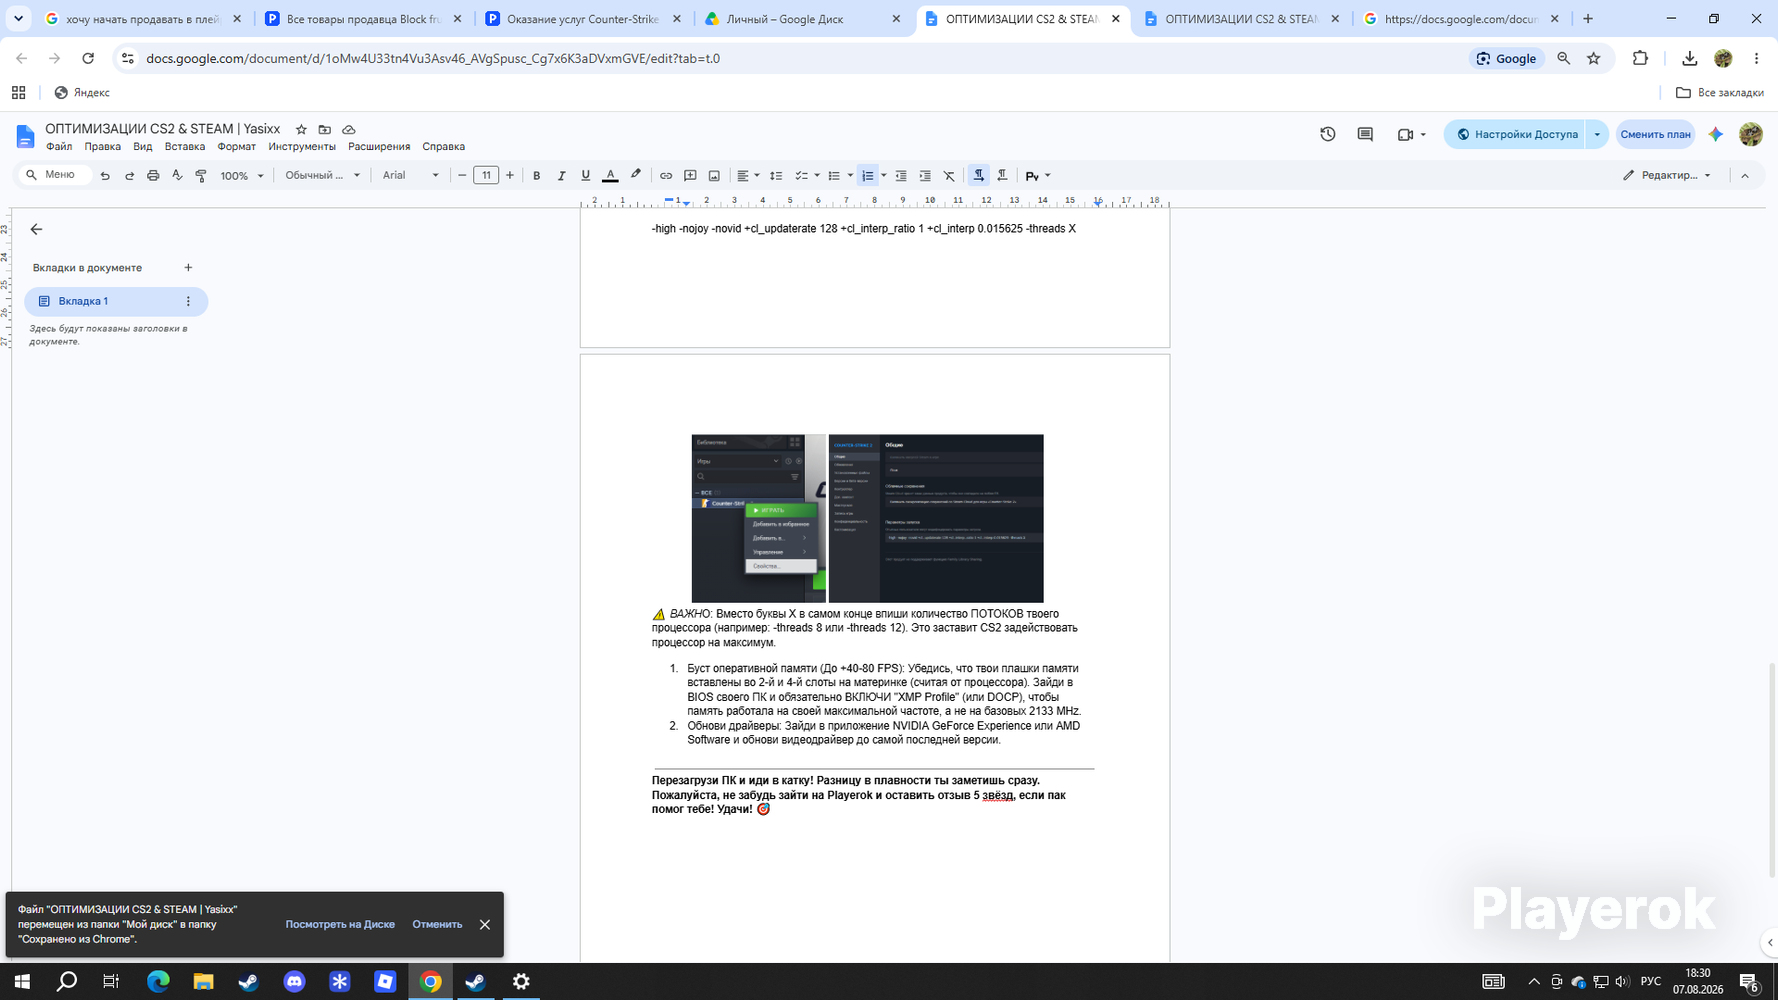Toggle bold formatting
This screenshot has height=1000, width=1778.
tap(537, 176)
